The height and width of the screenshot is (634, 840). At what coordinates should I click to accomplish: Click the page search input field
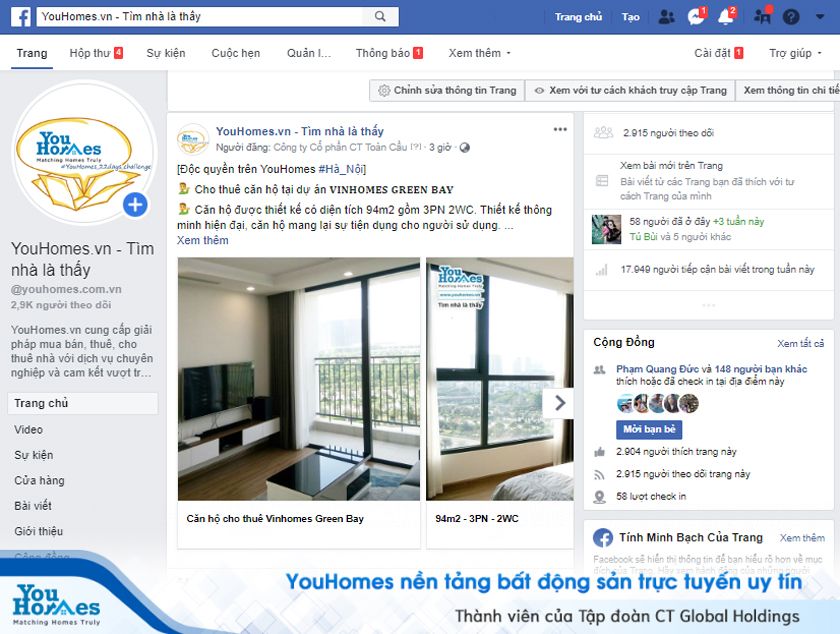[200, 17]
